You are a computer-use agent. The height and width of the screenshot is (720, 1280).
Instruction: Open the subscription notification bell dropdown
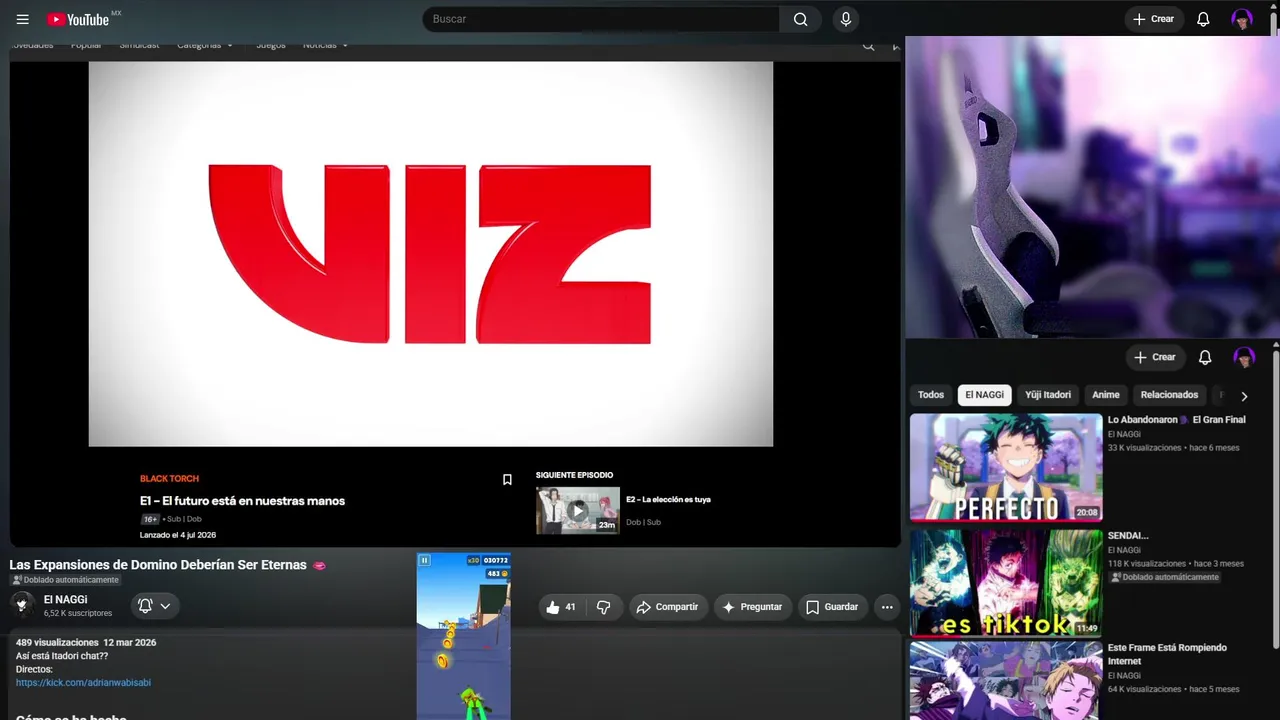click(155, 606)
